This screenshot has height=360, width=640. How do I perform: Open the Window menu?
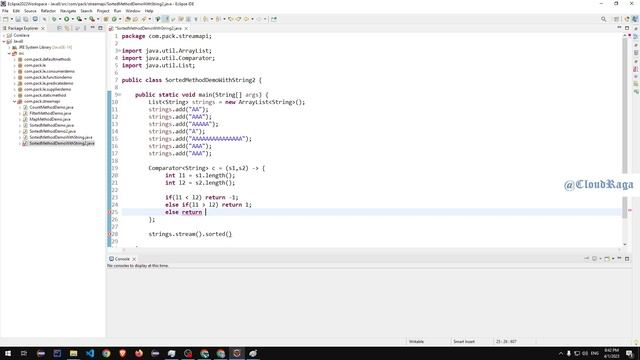pyautogui.click(x=133, y=11)
